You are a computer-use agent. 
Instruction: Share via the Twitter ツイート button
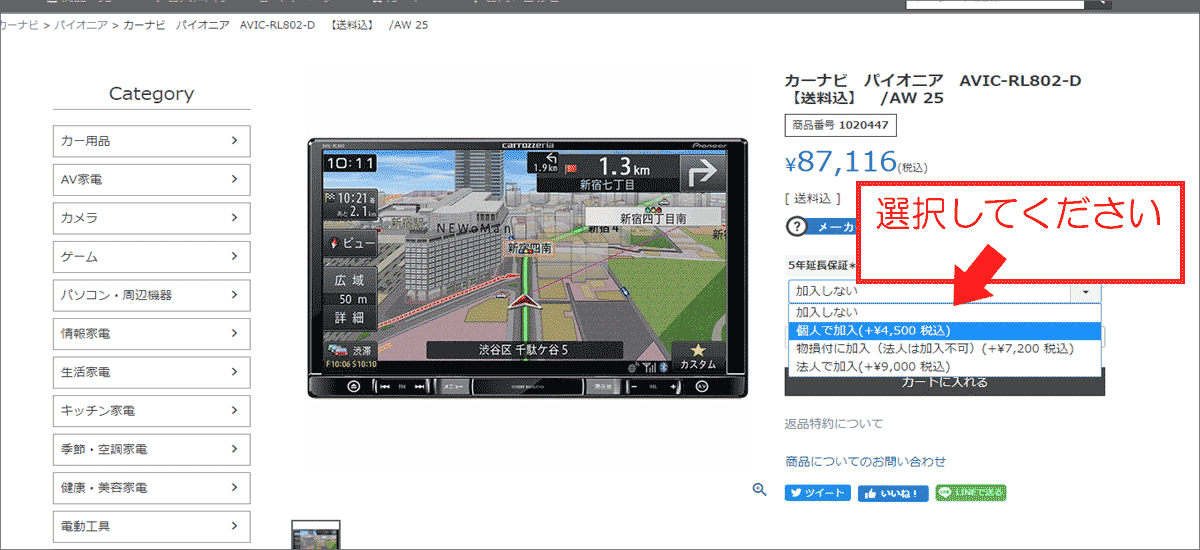pos(817,493)
